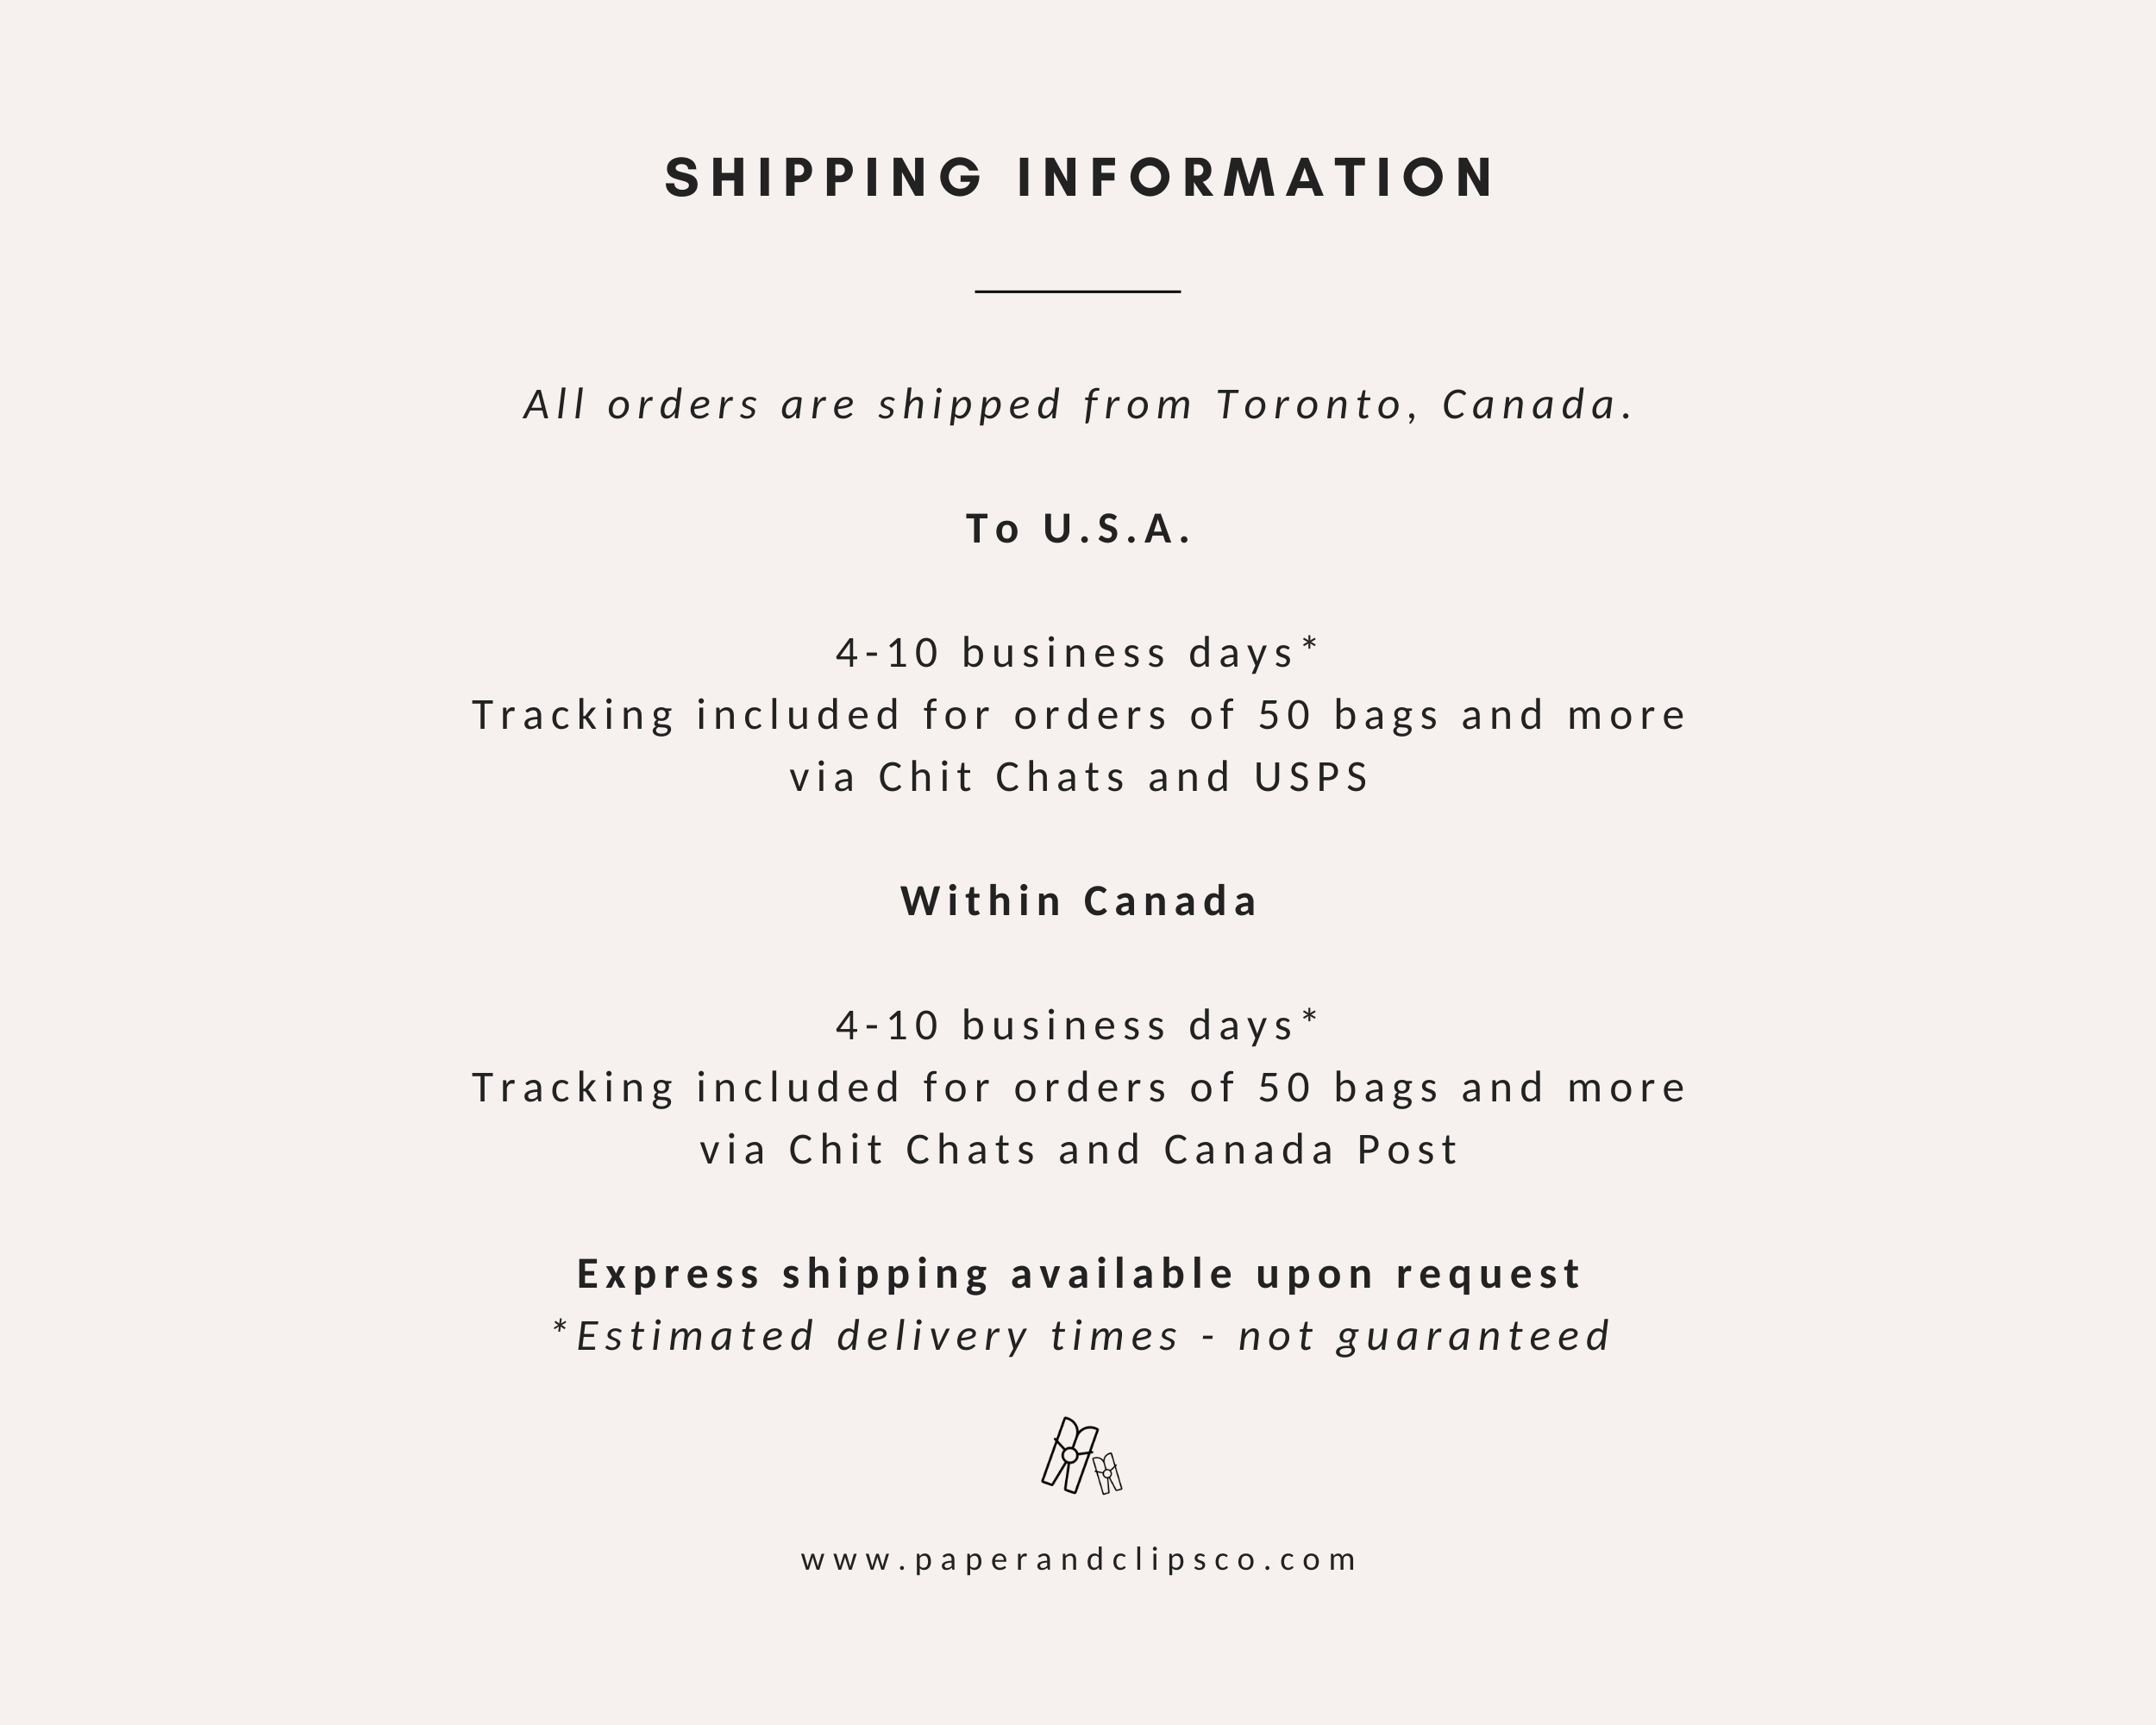
Task: Click the tracking line in the Within Canada section
Action: click(1079, 1088)
